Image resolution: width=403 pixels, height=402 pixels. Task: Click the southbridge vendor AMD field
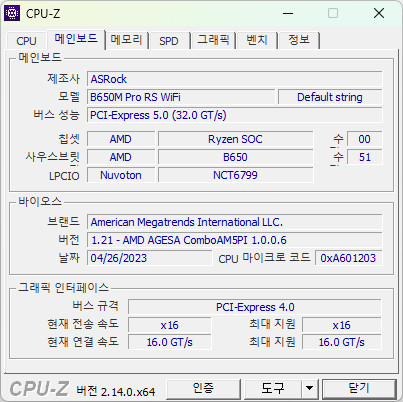[121, 157]
